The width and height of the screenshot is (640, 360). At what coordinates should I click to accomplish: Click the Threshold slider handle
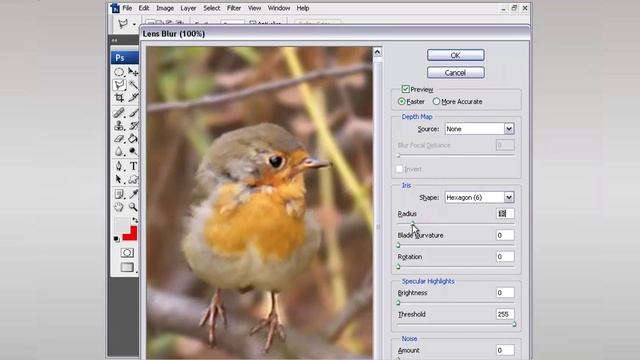(514, 324)
